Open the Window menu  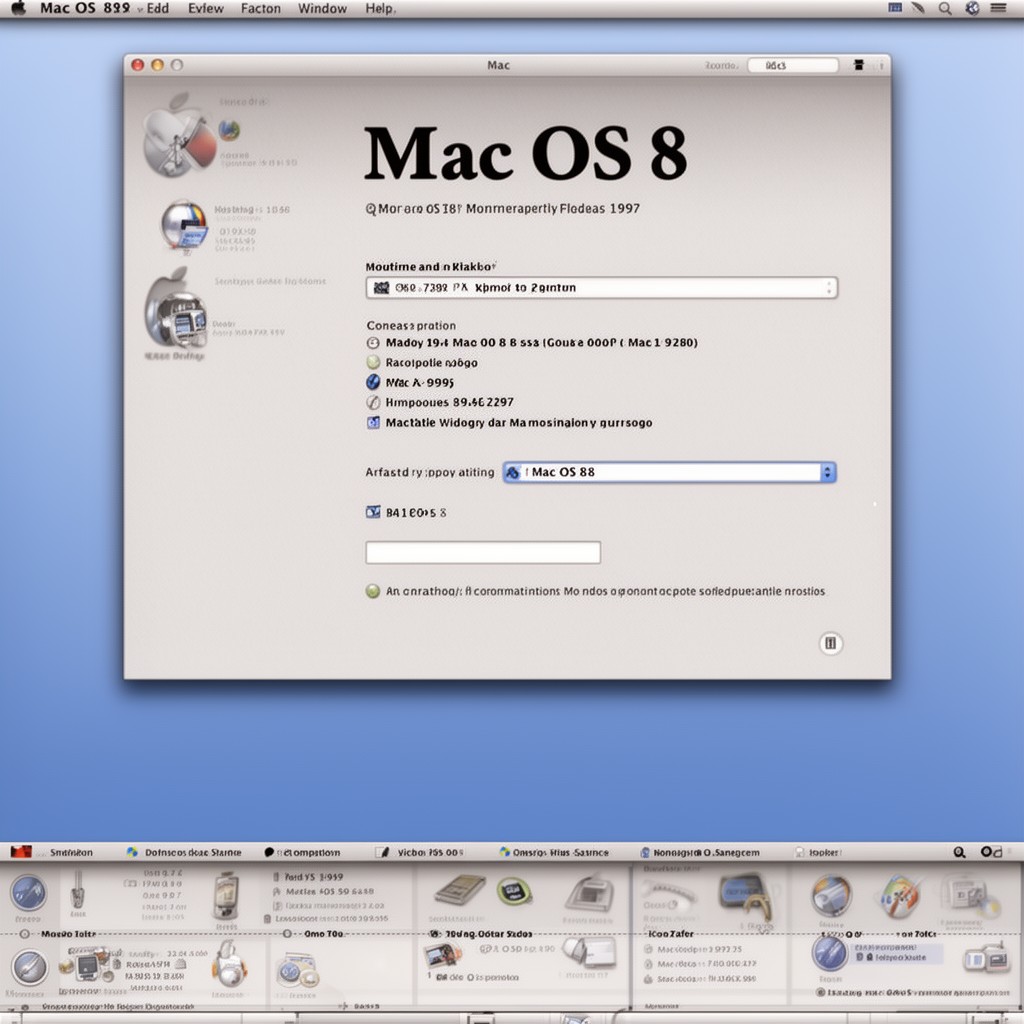click(322, 8)
